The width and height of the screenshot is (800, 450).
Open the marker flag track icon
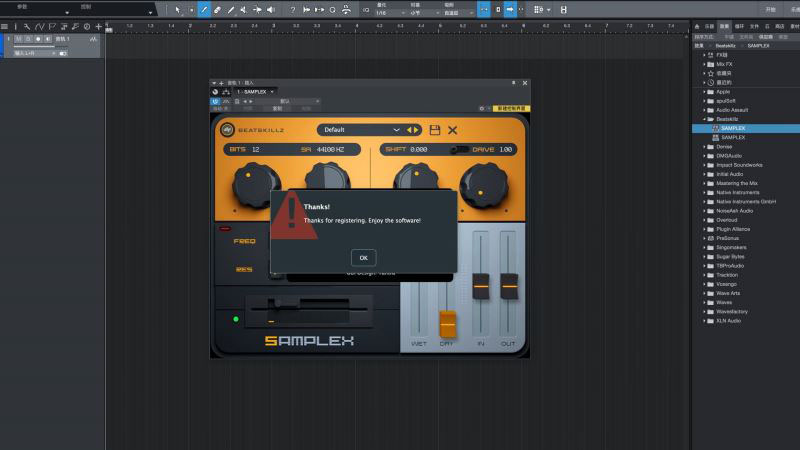pyautogui.click(x=52, y=27)
